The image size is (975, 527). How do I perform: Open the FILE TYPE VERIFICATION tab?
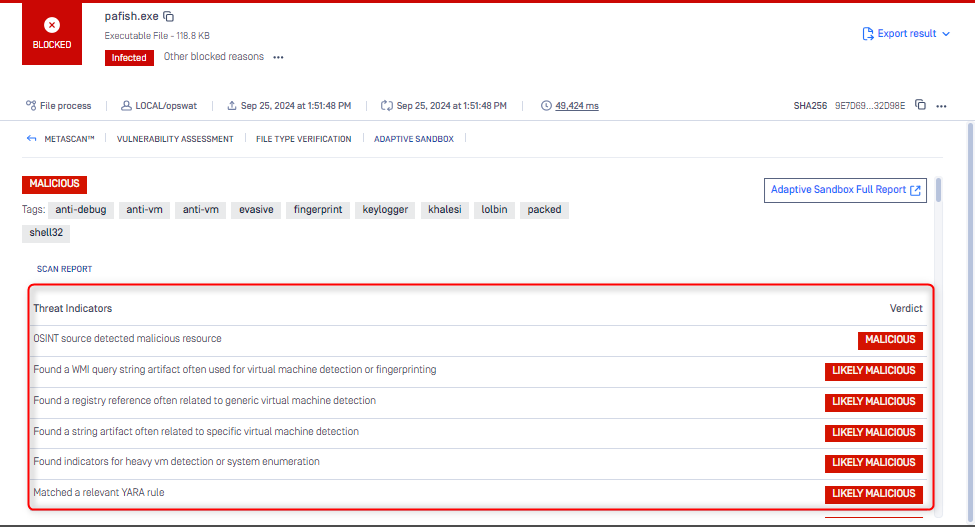tap(303, 139)
